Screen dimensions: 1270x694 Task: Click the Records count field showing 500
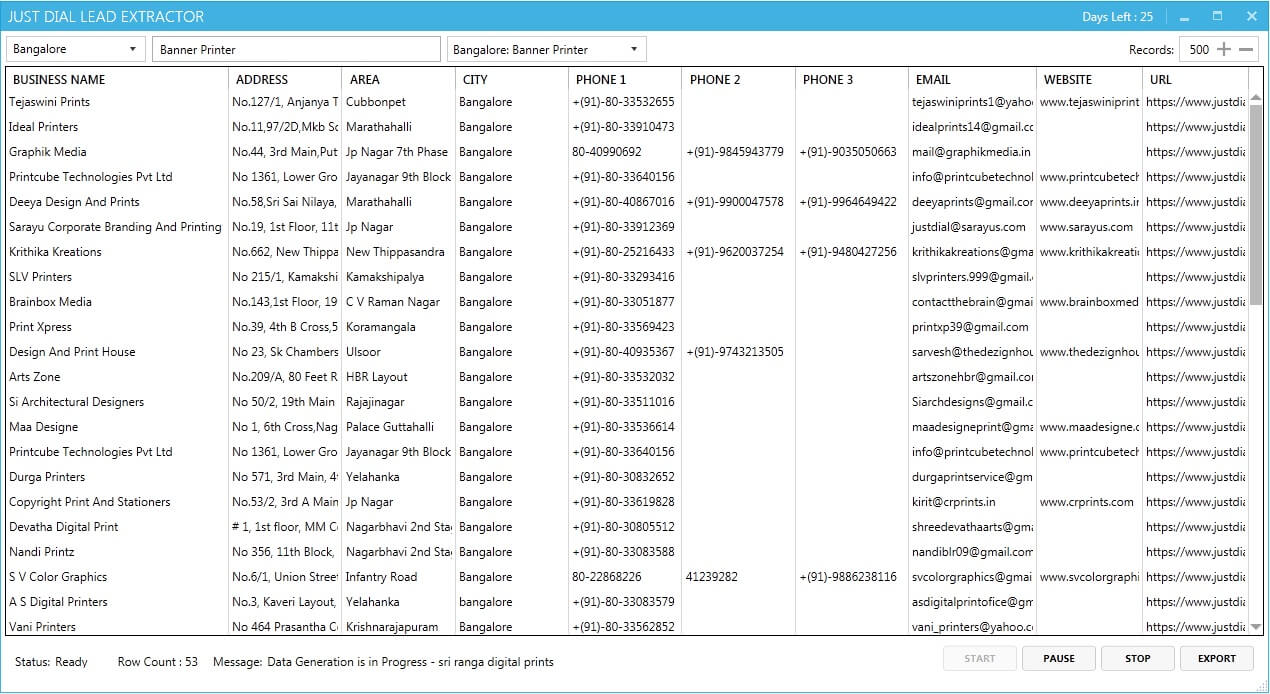coord(1197,49)
